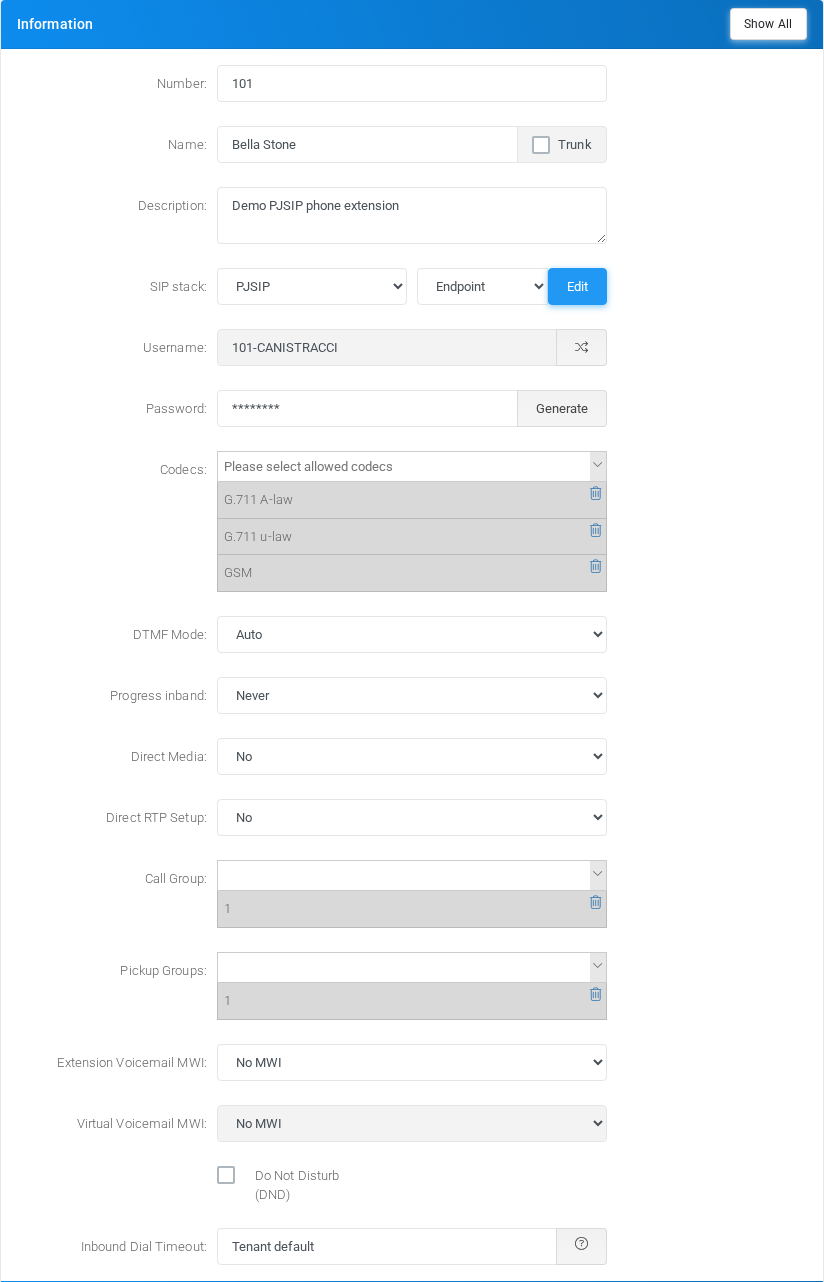The width and height of the screenshot is (824, 1282).
Task: Open the Endpoint dropdown
Action: [x=482, y=286]
